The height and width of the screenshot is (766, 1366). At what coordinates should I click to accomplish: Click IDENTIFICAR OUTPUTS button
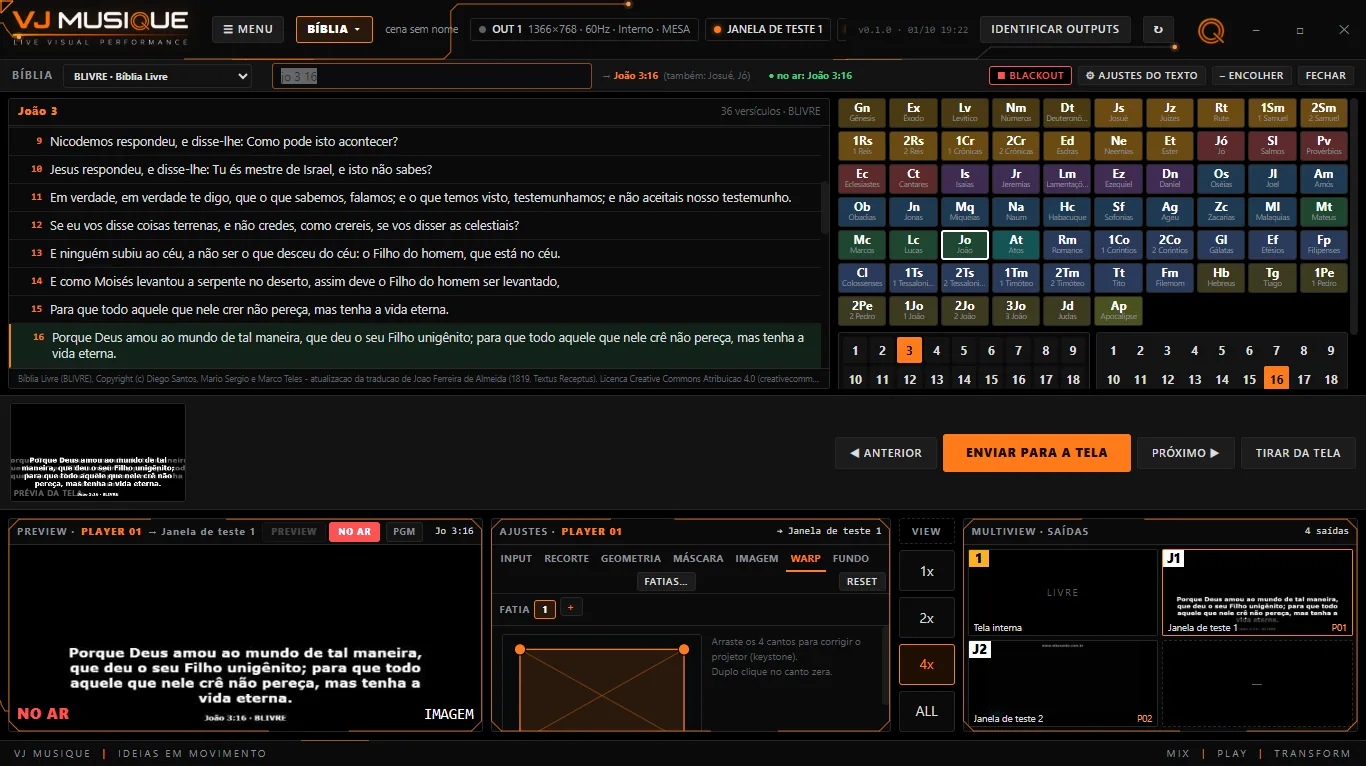click(1055, 30)
